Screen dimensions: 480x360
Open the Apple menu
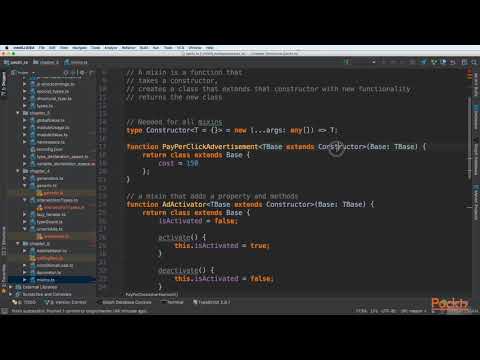6,48
